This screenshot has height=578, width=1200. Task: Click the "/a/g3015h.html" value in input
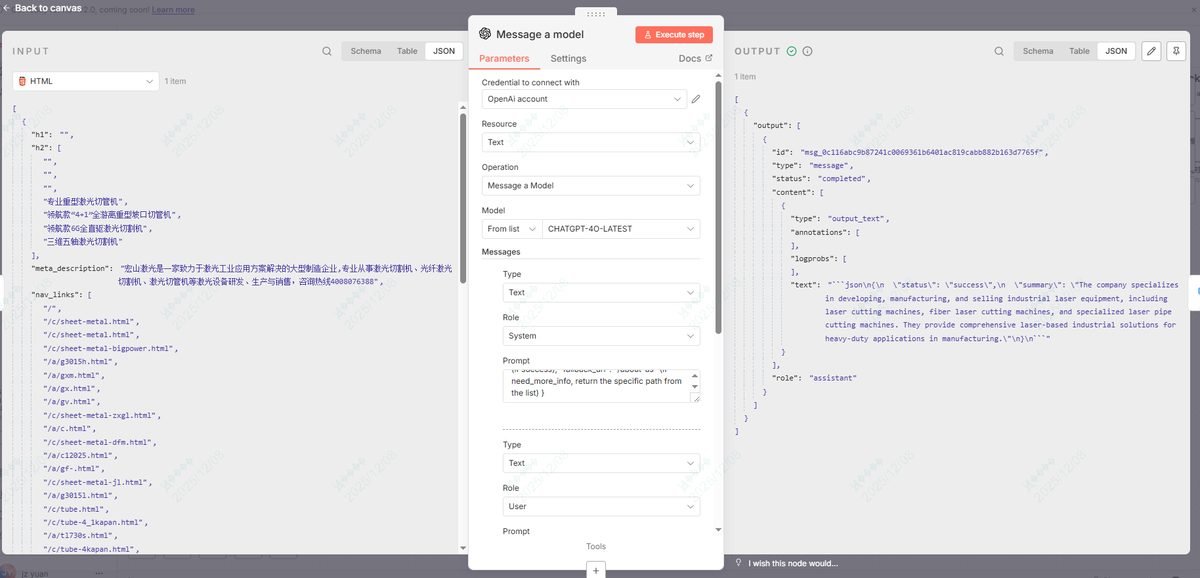click(79, 361)
